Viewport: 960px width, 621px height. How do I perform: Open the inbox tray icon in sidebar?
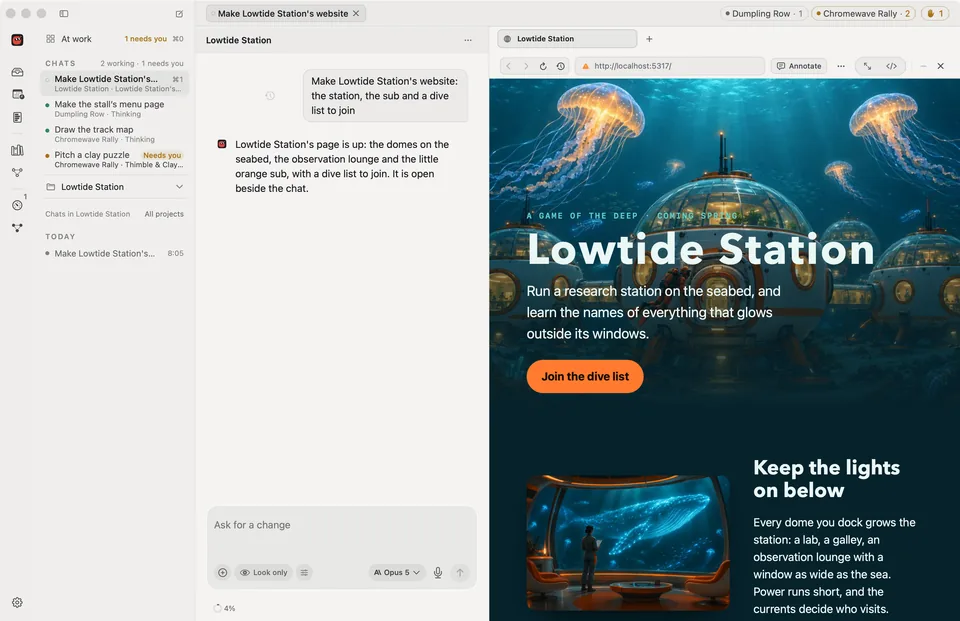tap(17, 72)
